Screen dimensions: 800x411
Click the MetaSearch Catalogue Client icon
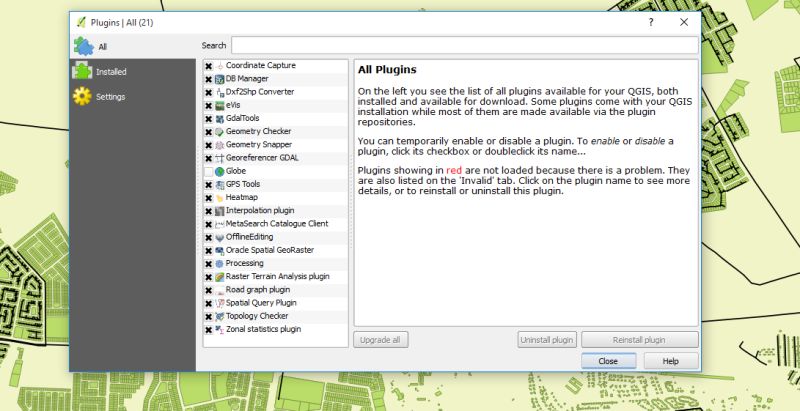point(219,224)
